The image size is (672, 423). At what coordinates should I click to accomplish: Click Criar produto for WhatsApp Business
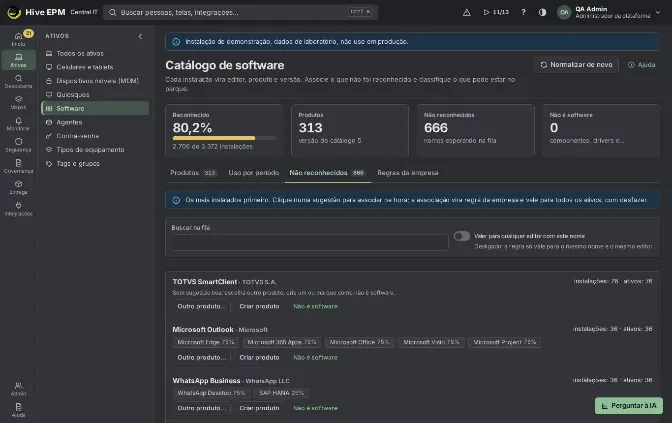pos(259,408)
